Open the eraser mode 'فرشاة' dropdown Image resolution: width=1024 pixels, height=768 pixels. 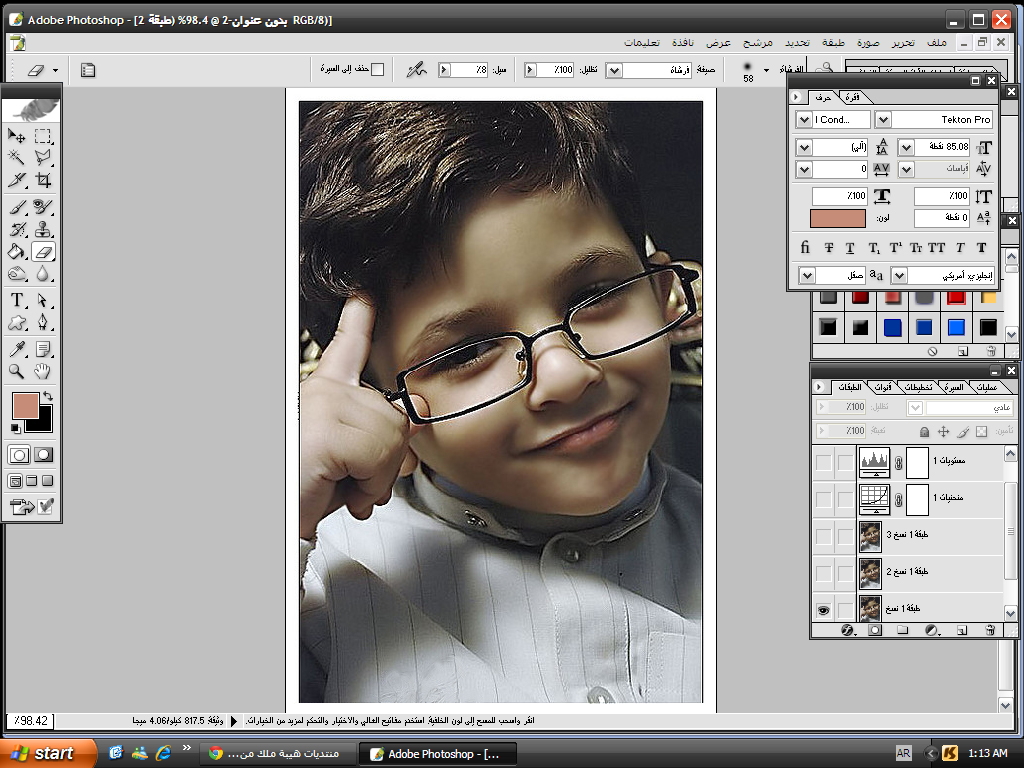point(614,70)
